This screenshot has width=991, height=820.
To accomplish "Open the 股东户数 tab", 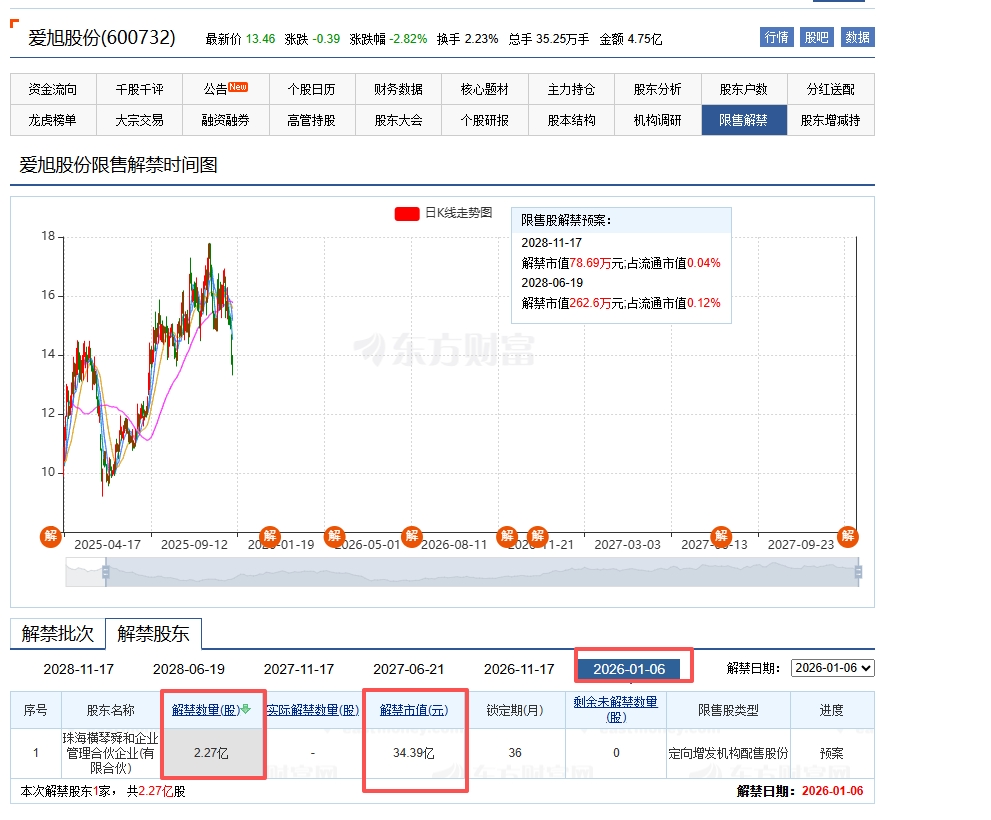I will (x=744, y=89).
